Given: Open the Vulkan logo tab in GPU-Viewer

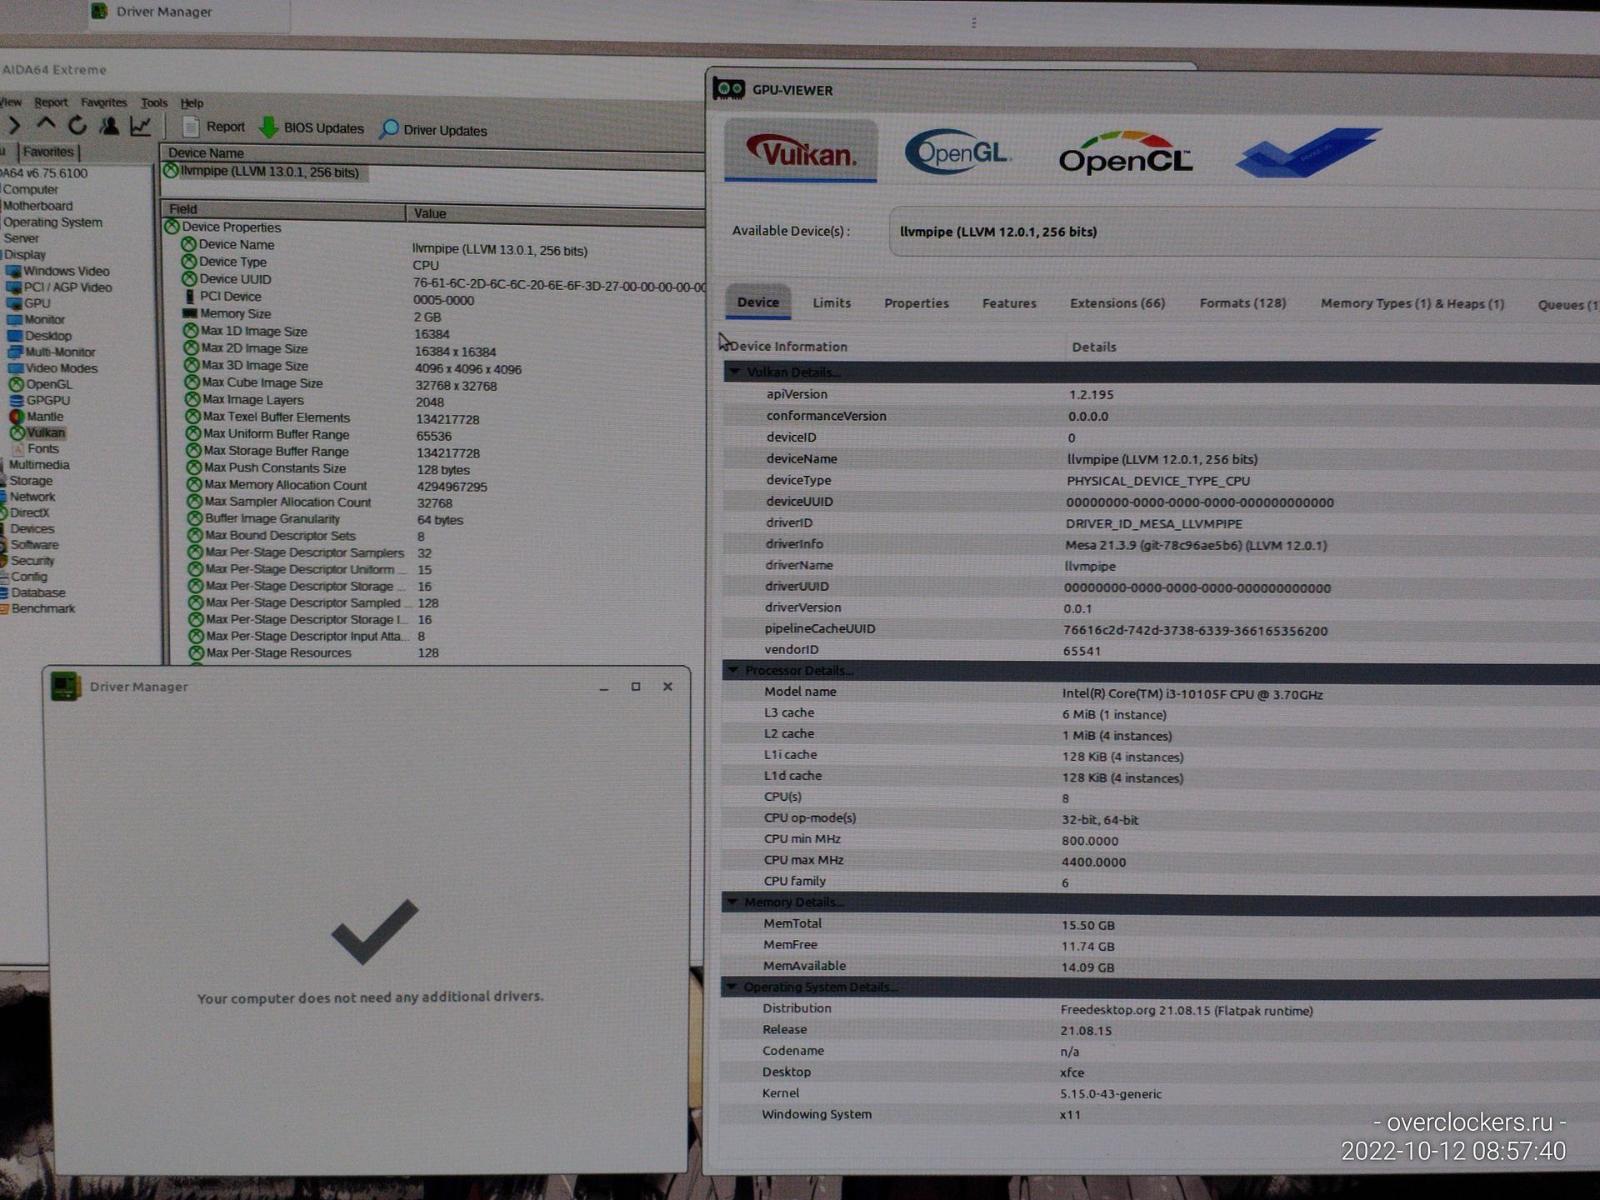Looking at the screenshot, I should click(801, 151).
